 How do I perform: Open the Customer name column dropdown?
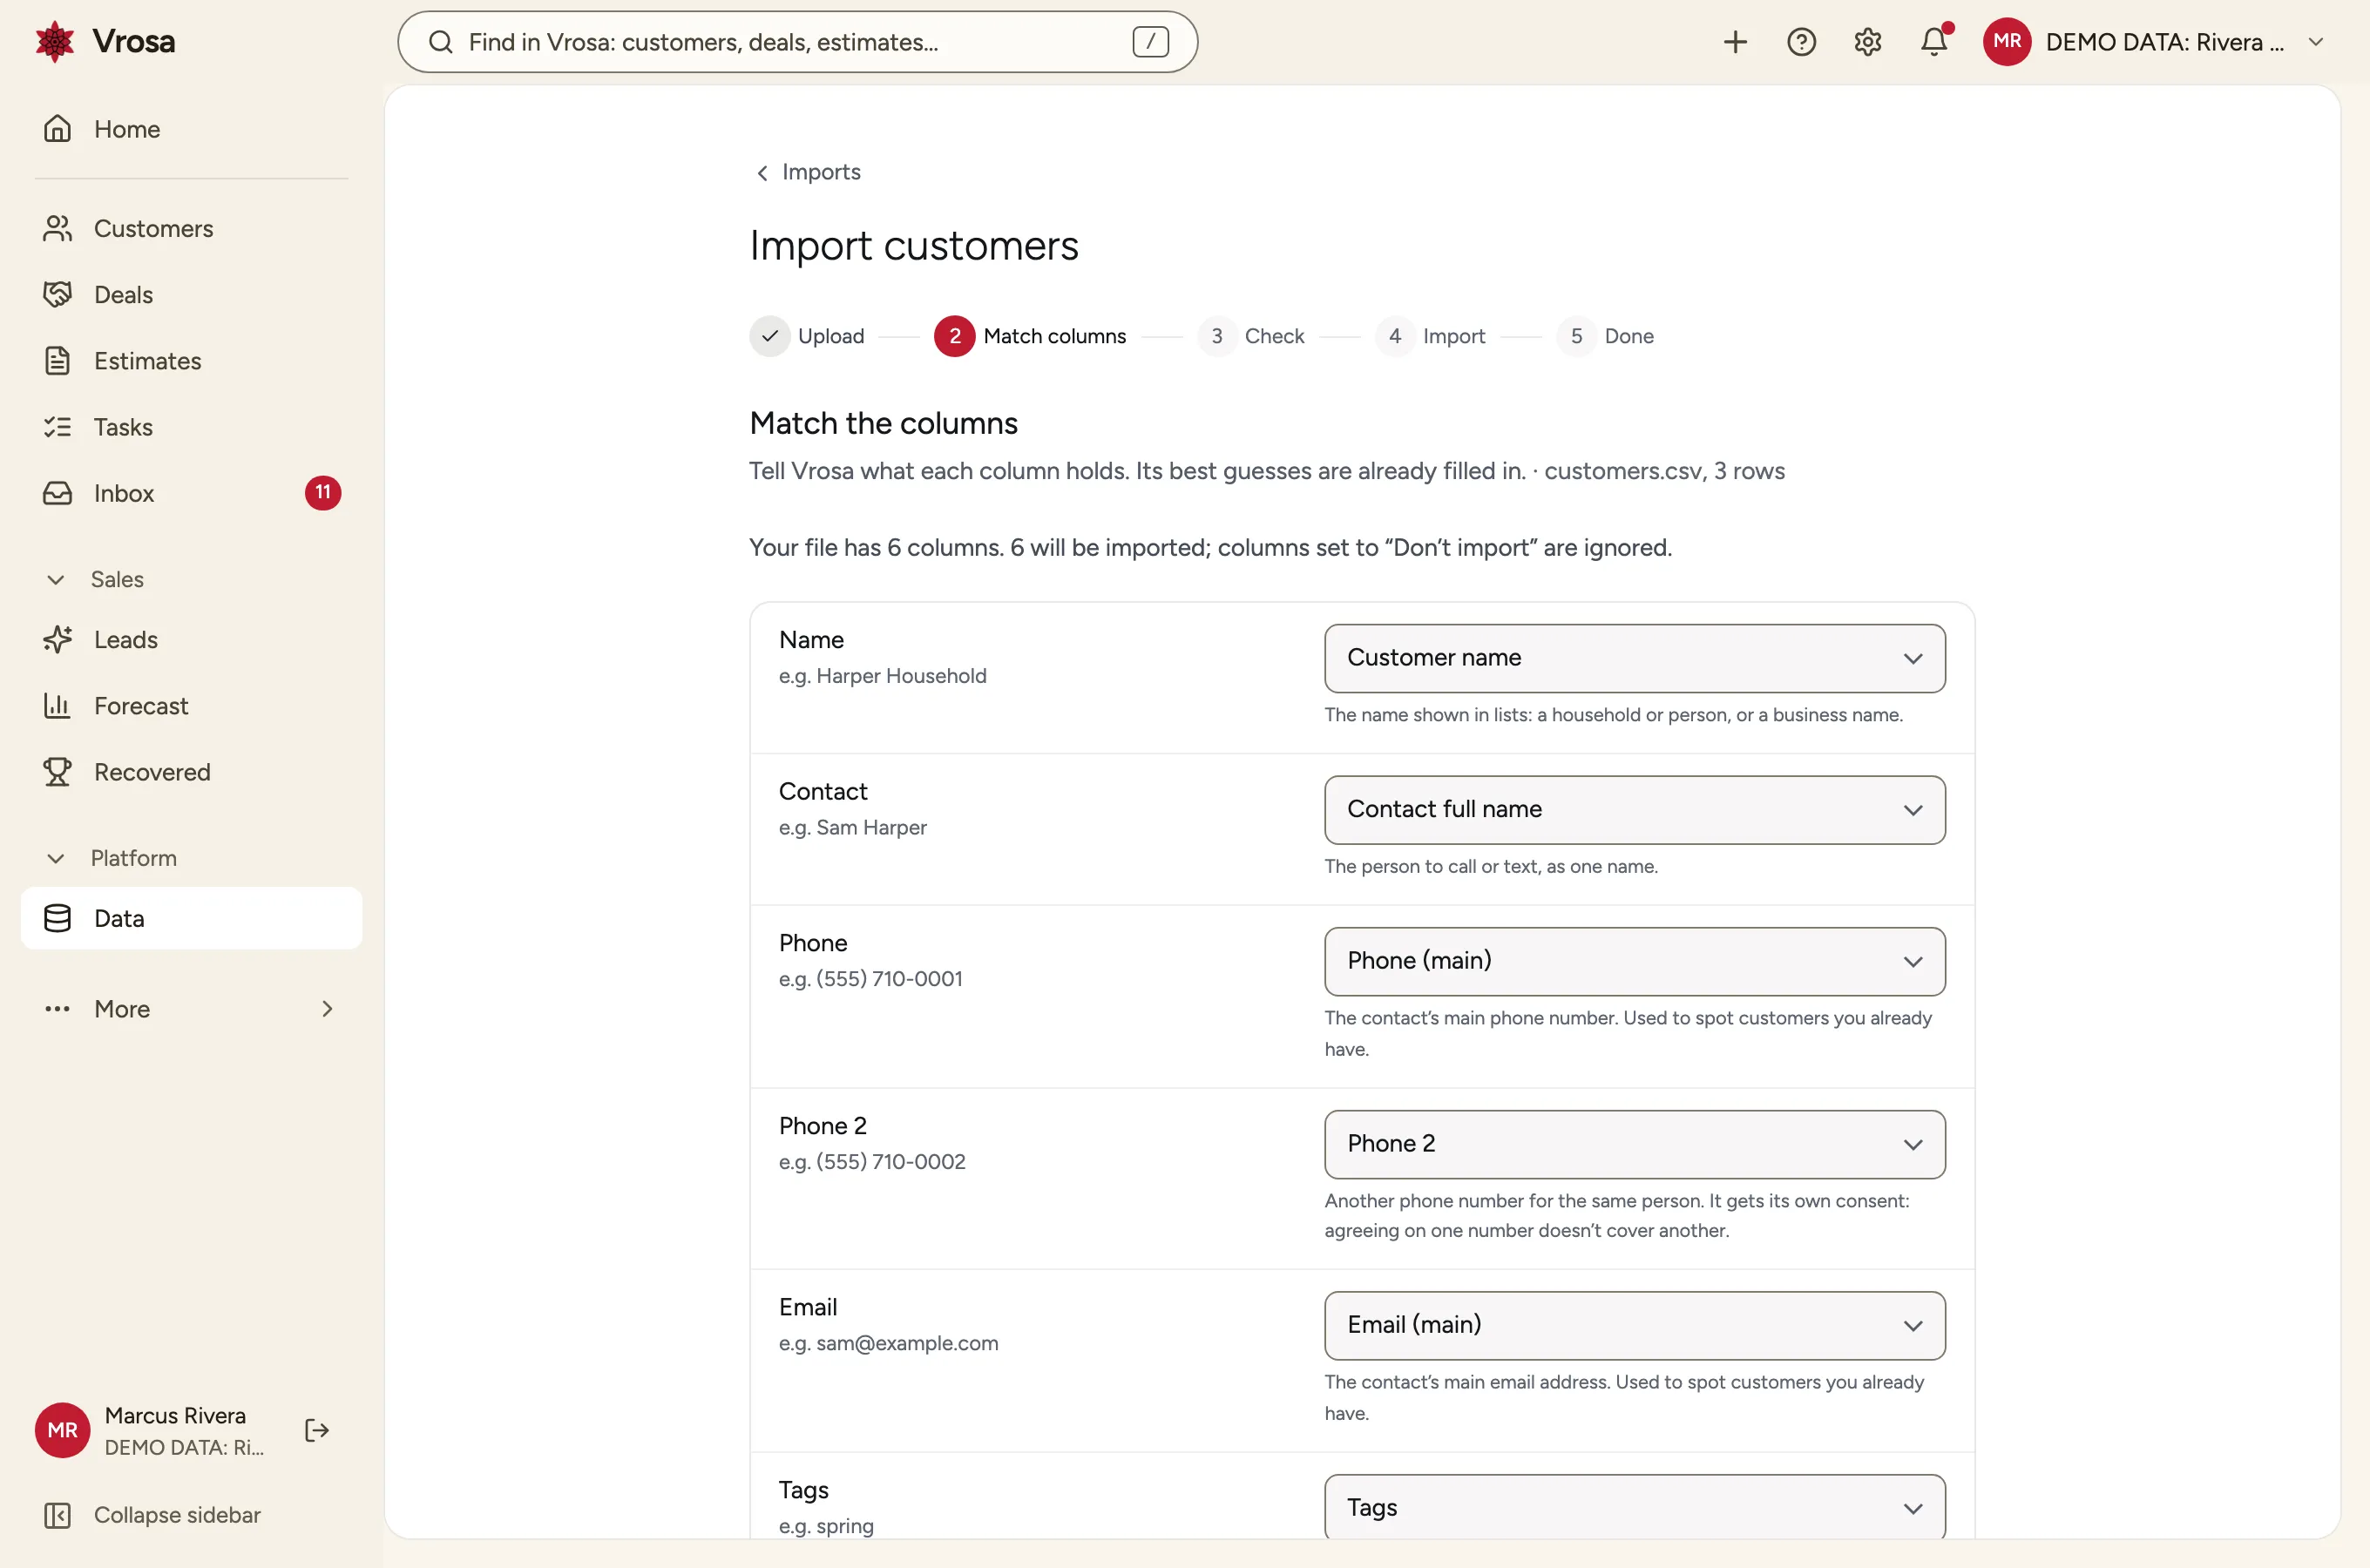(1634, 658)
